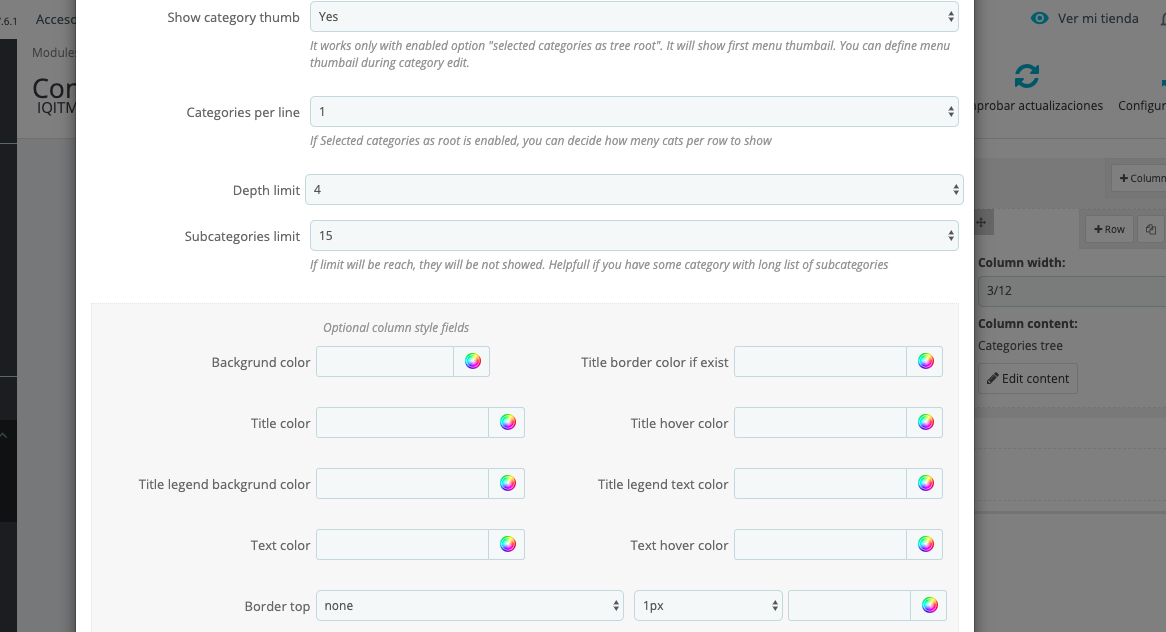Click the Edit content button
The image size is (1166, 632).
(x=1028, y=379)
